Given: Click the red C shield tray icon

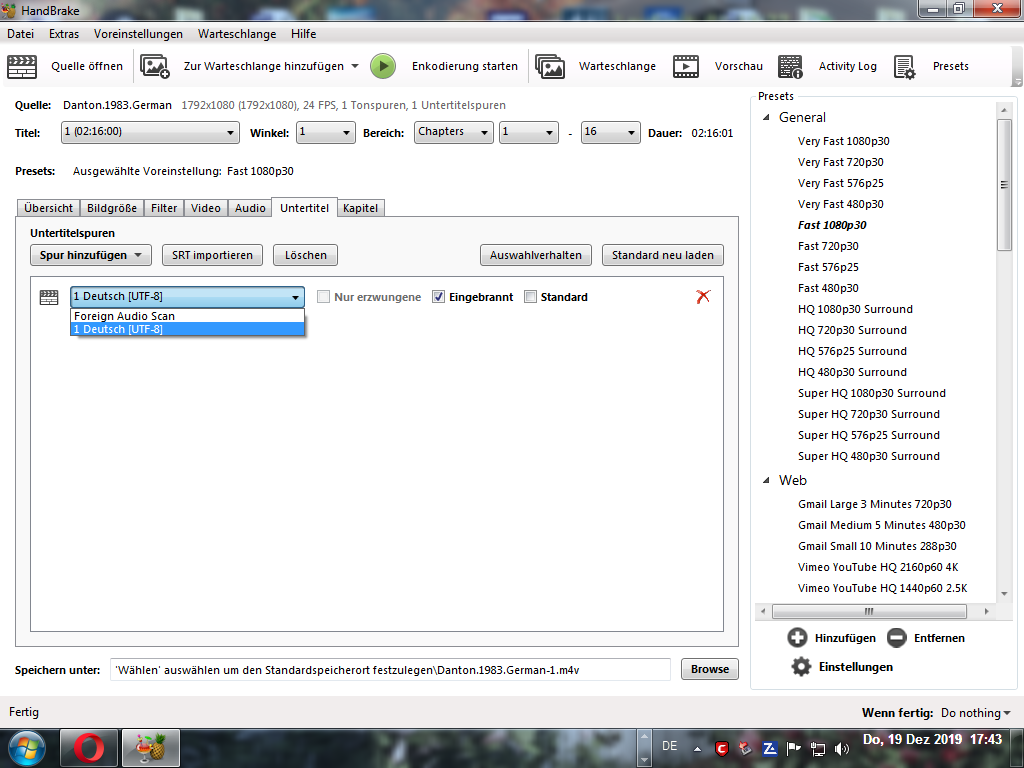Looking at the screenshot, I should (x=722, y=748).
